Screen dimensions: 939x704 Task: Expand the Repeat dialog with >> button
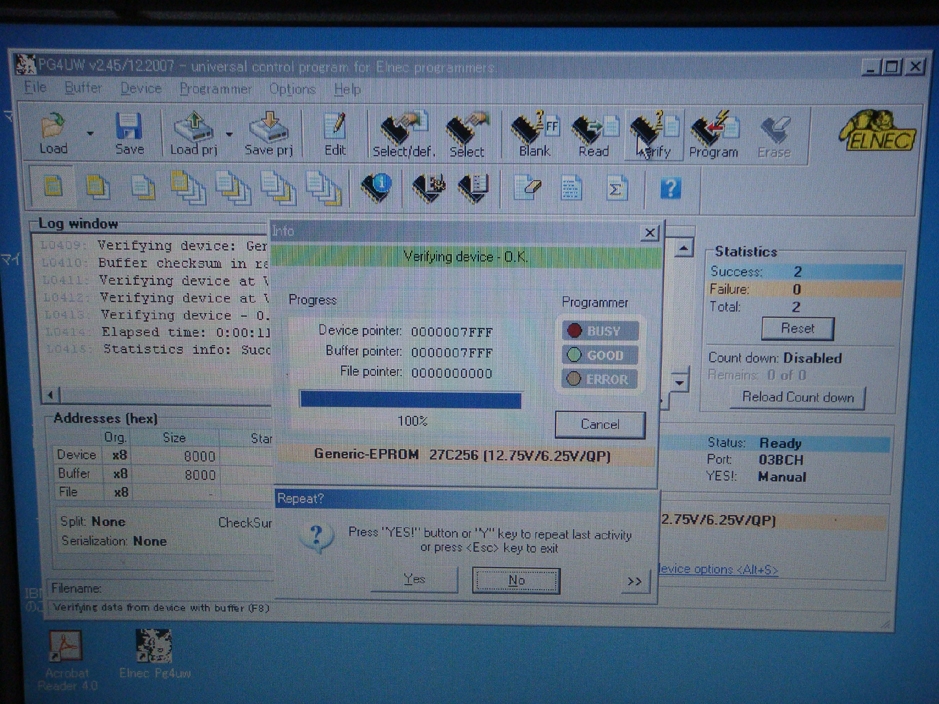pos(635,581)
